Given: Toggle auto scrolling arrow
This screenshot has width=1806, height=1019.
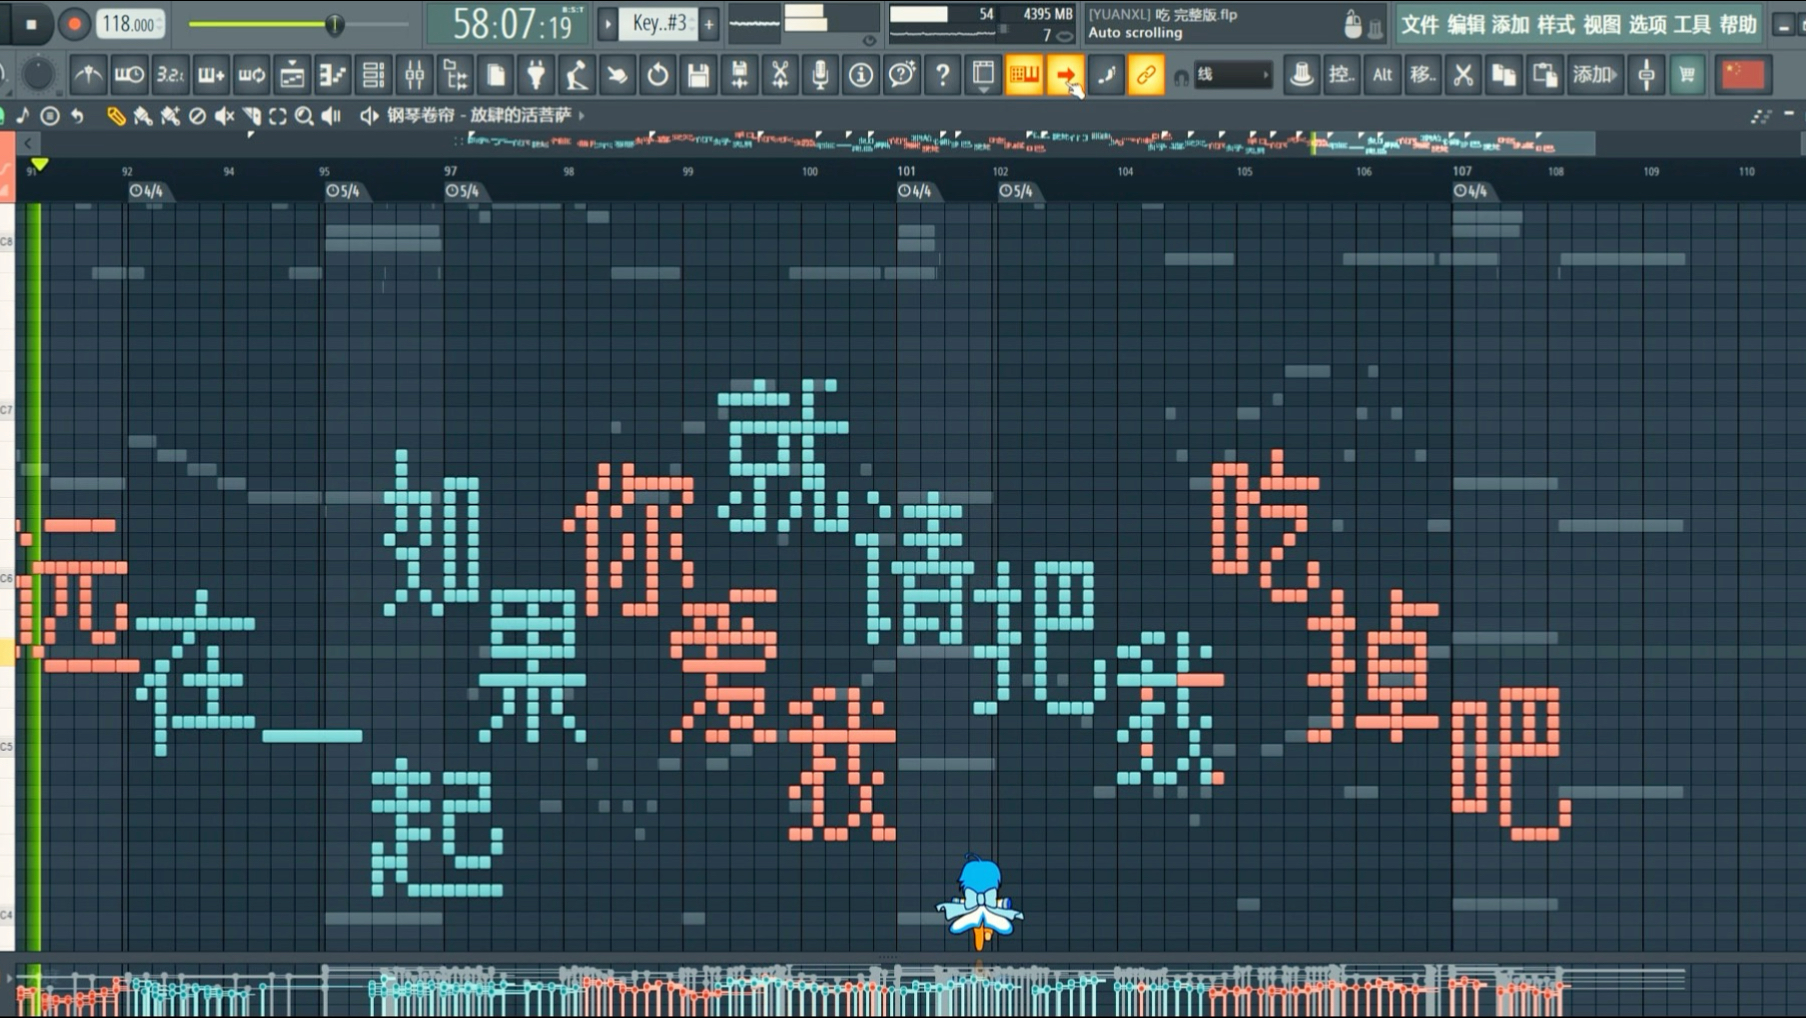Looking at the screenshot, I should tap(1065, 75).
